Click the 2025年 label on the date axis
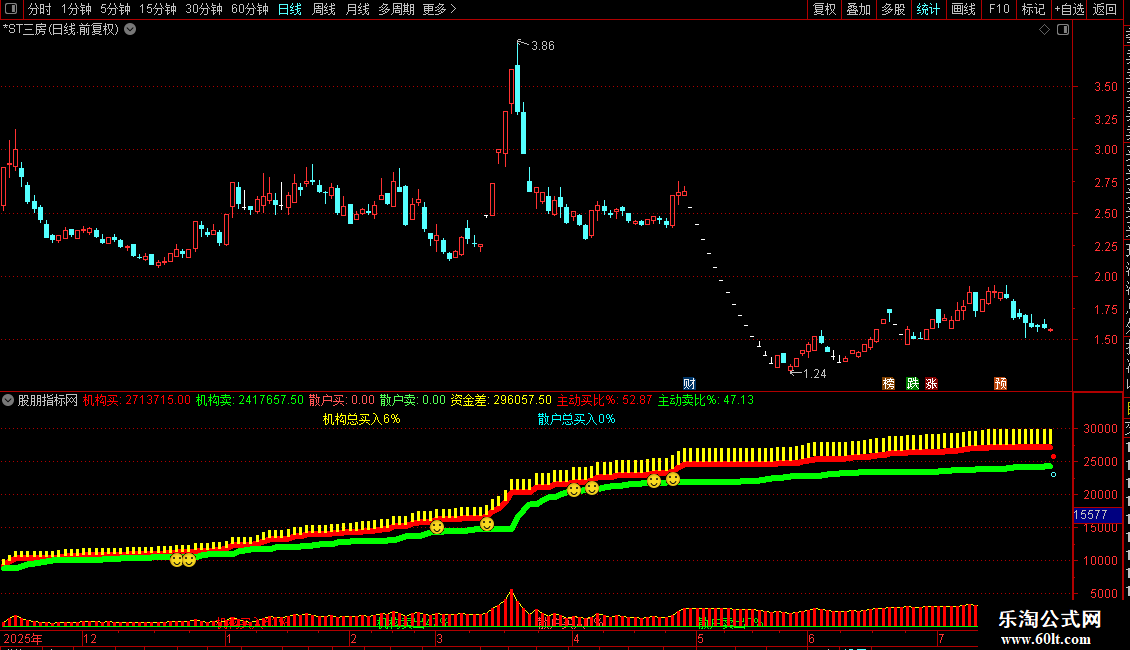The width and height of the screenshot is (1130, 650). coord(23,638)
